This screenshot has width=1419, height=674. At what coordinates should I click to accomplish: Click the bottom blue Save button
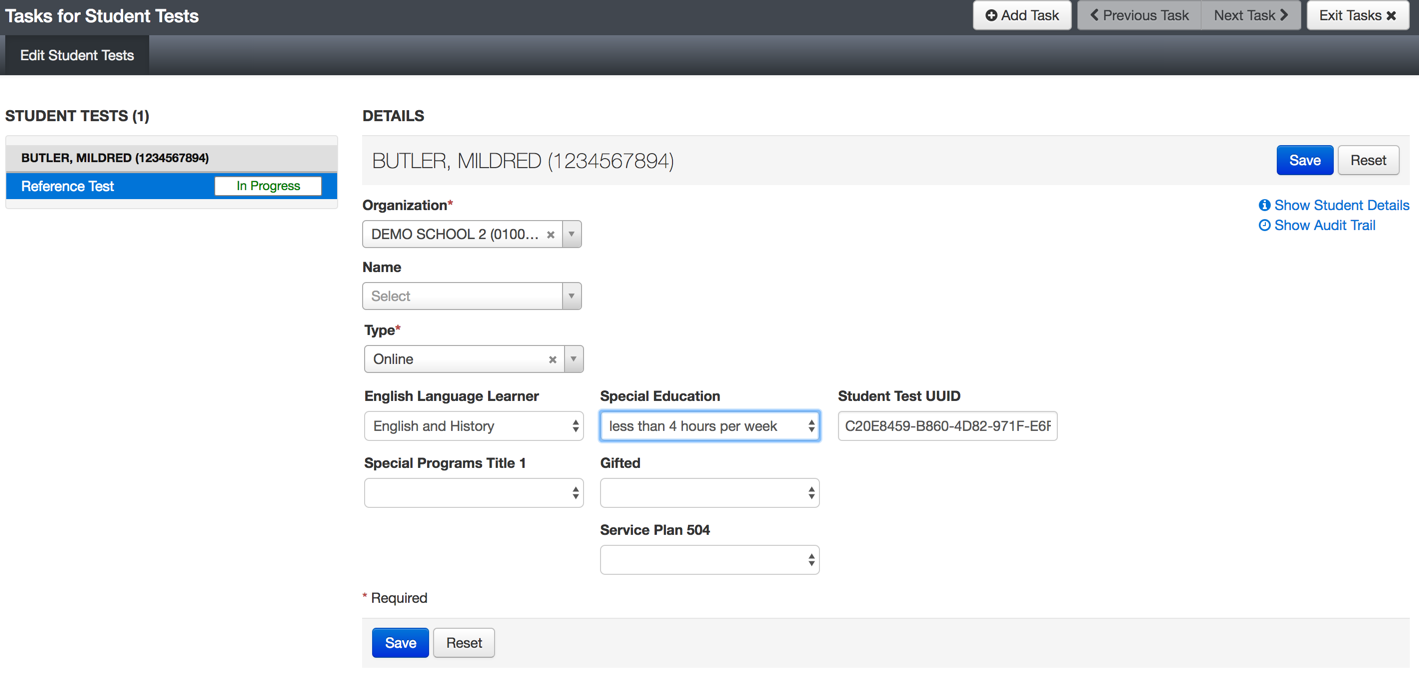[x=400, y=643]
